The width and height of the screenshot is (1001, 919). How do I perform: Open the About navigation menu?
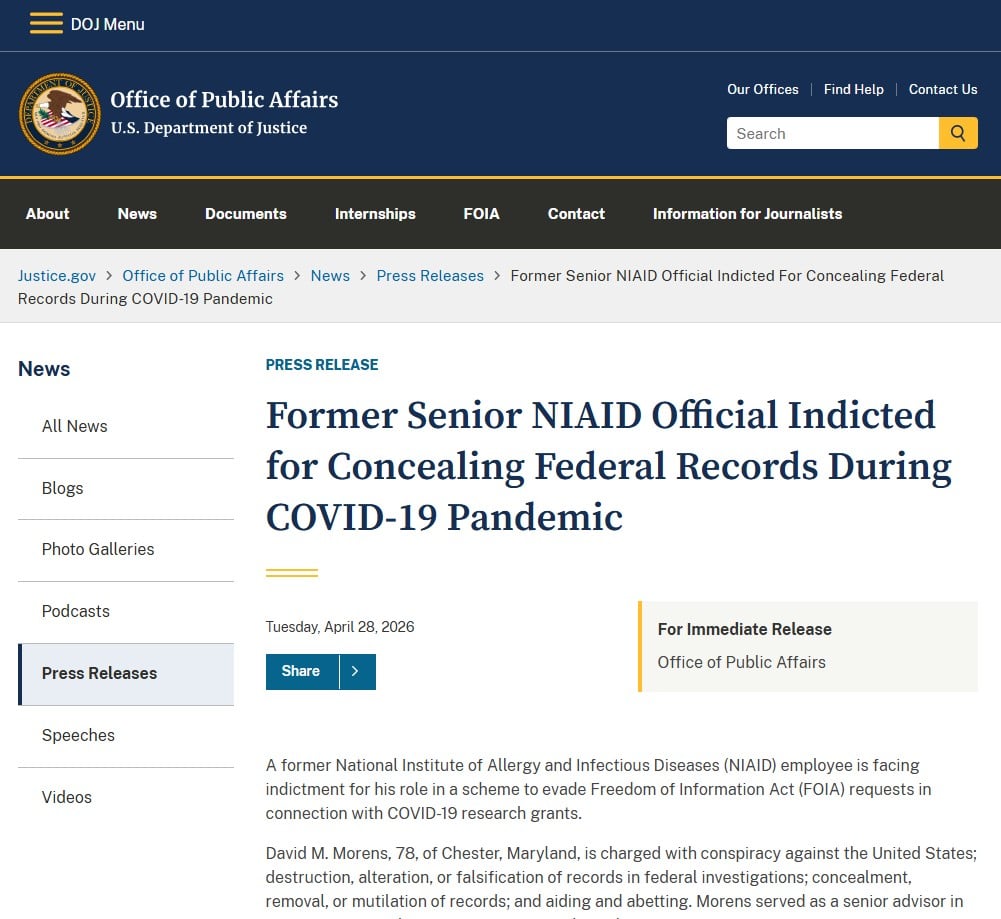tap(48, 214)
